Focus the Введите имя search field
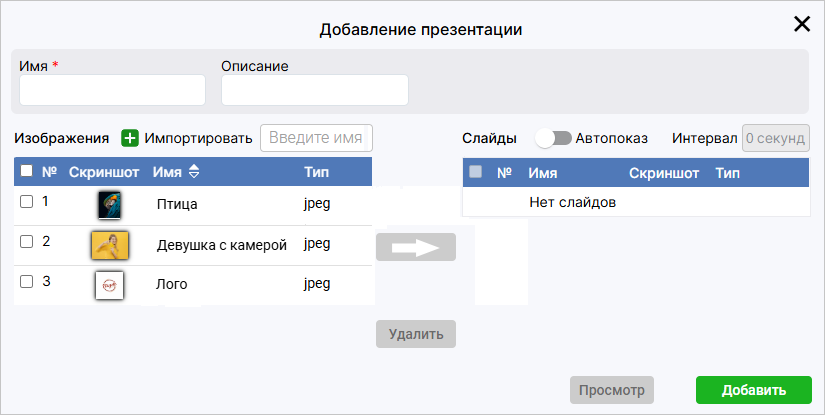This screenshot has width=825, height=415. click(316, 138)
